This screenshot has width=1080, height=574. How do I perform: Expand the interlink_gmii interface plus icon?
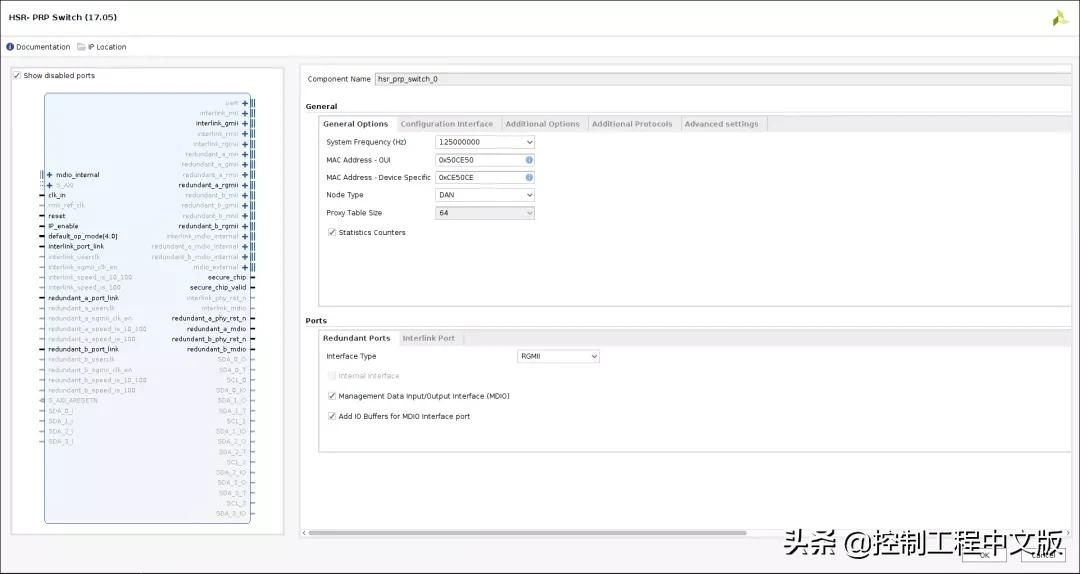pos(245,124)
